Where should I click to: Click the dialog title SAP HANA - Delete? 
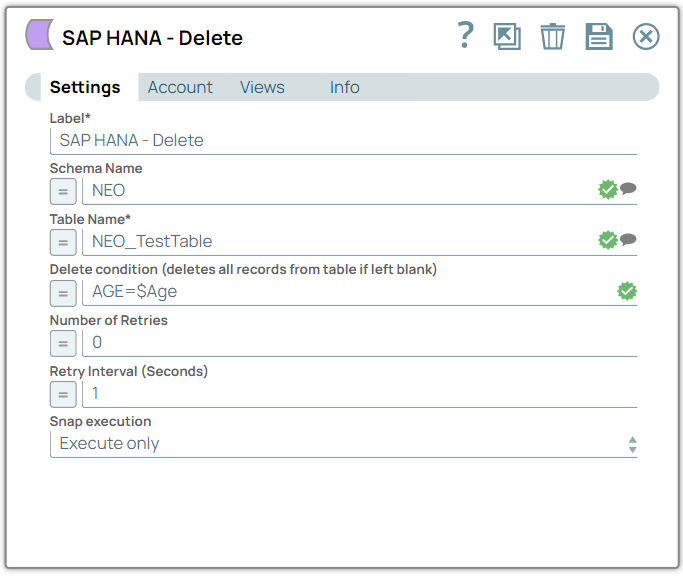pos(152,38)
